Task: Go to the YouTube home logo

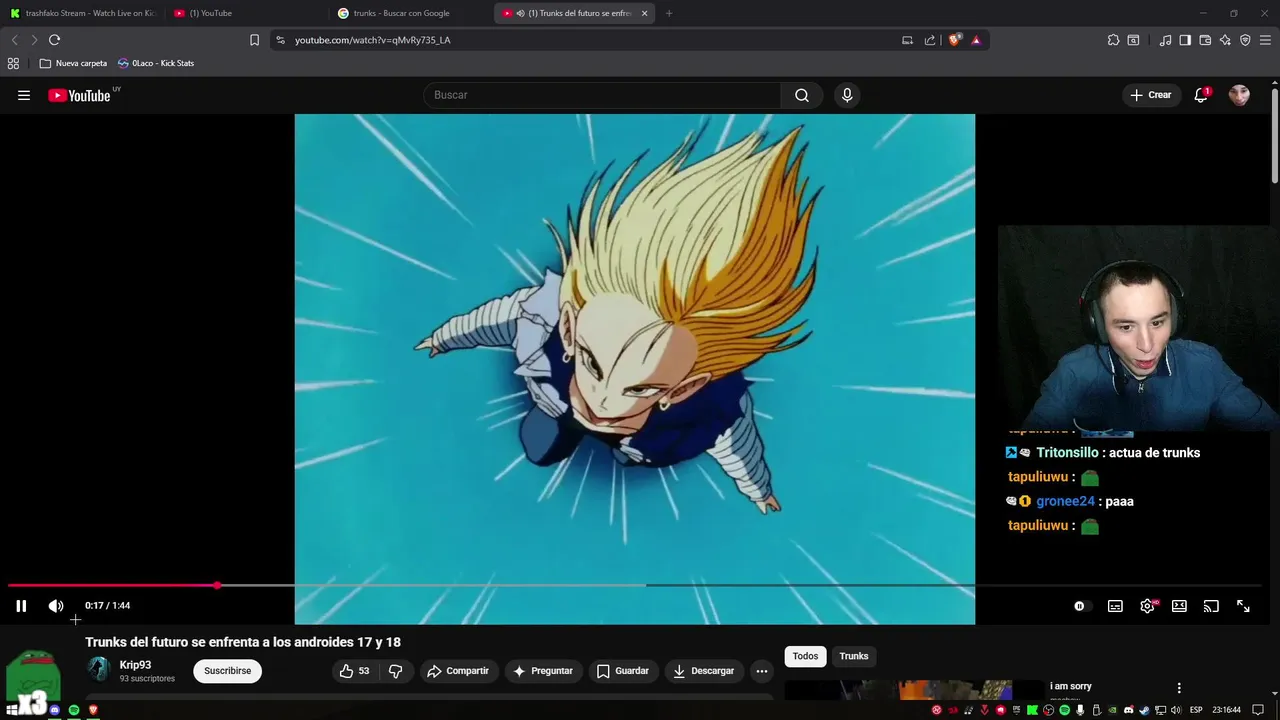Action: (x=79, y=95)
